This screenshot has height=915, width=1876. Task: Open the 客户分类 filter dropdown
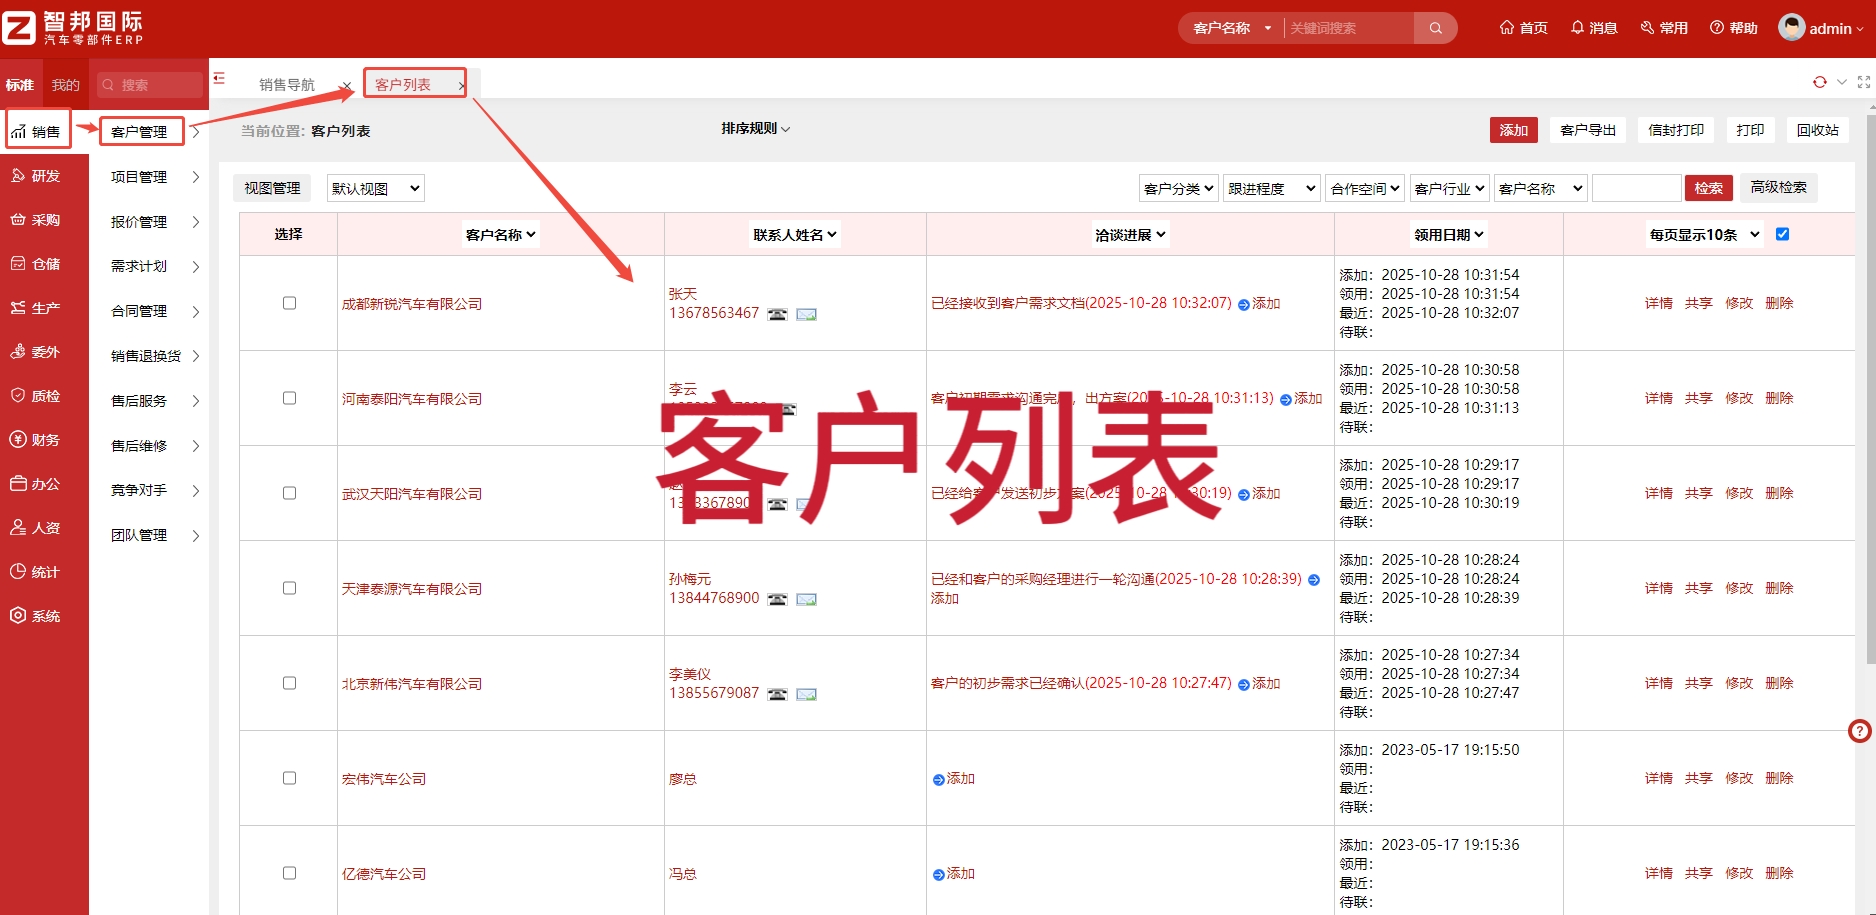[x=1178, y=188]
